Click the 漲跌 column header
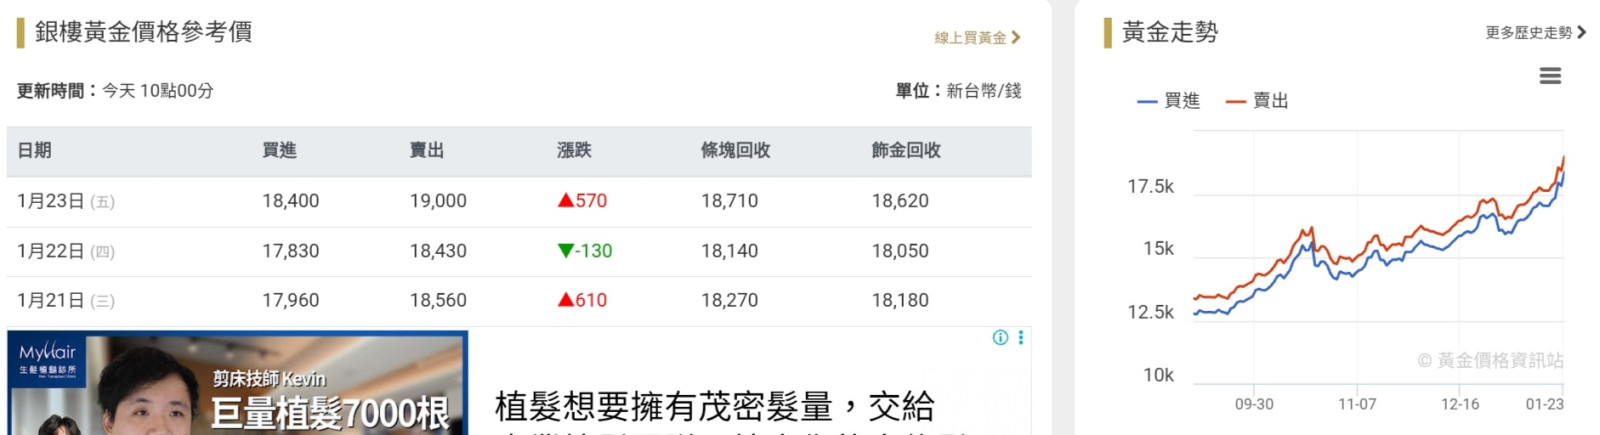This screenshot has width=1600, height=435. 574,151
